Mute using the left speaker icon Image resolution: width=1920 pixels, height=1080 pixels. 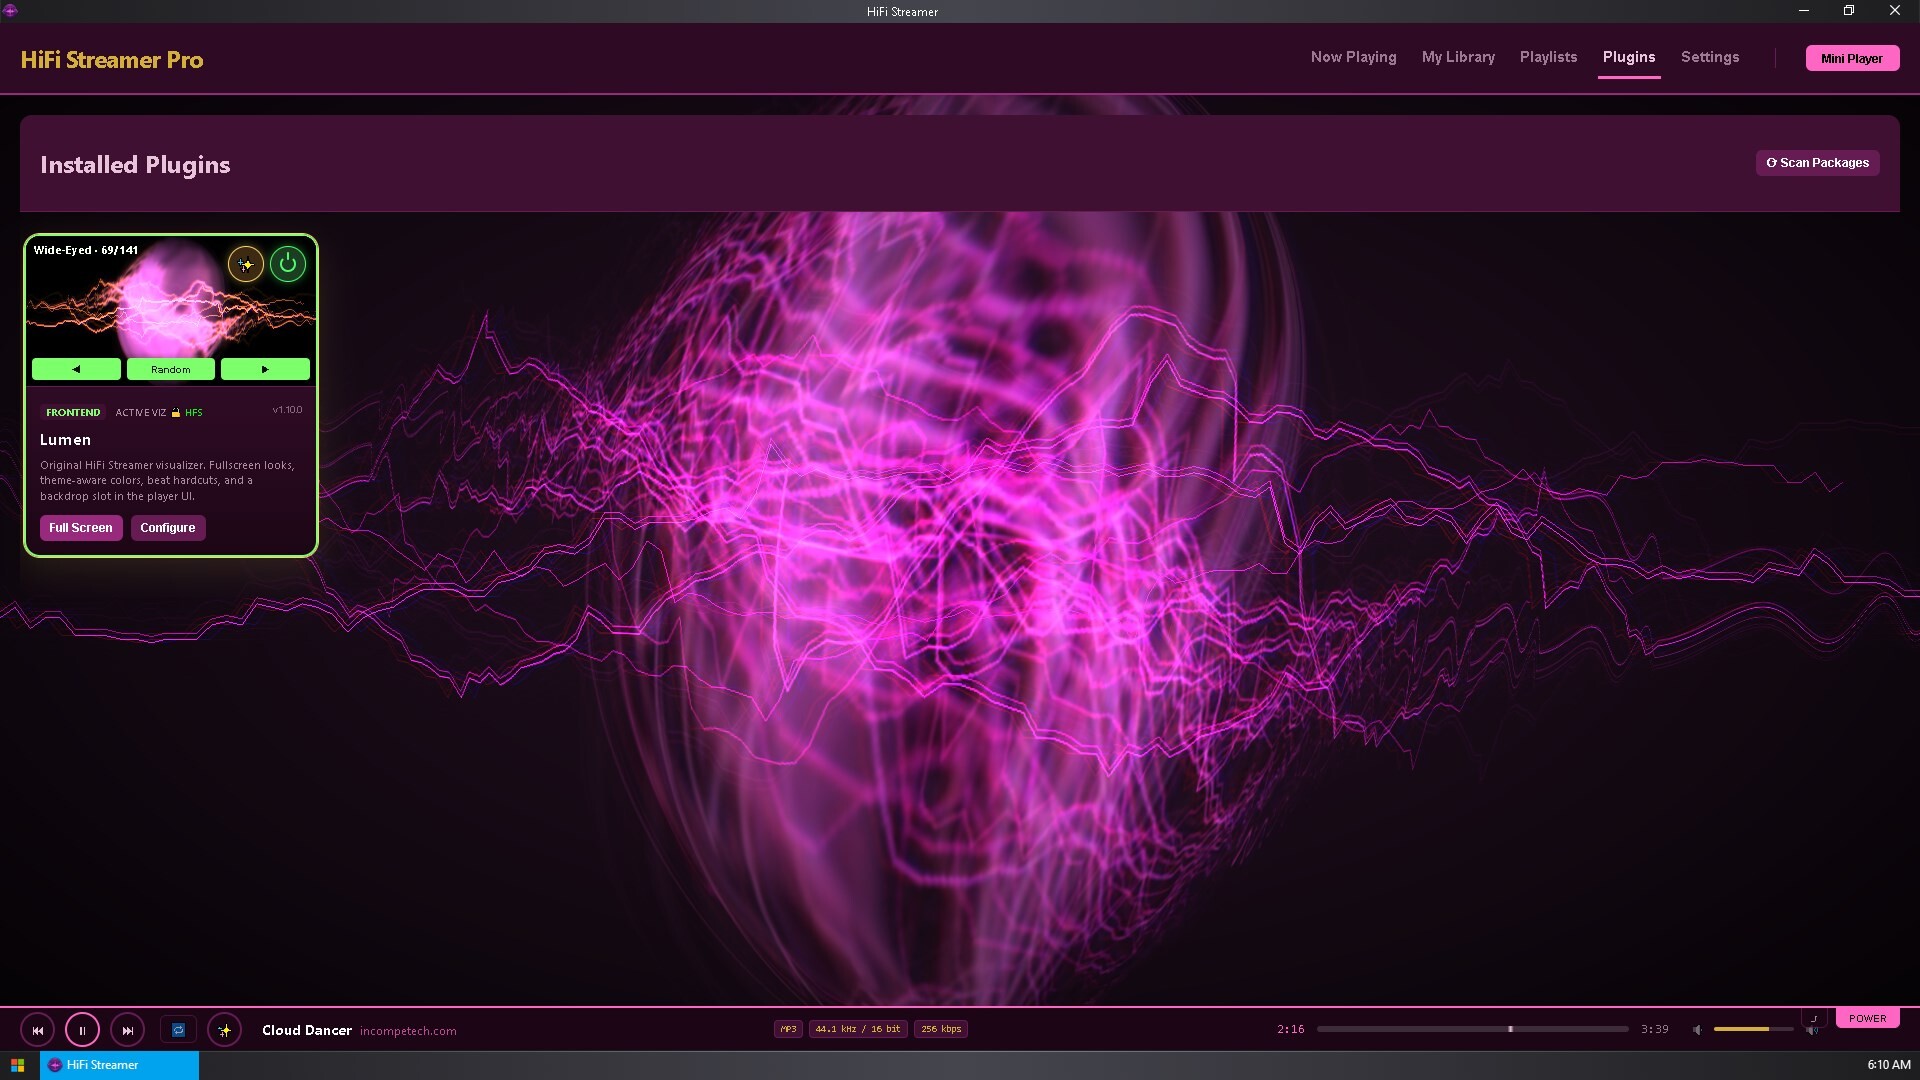(x=1697, y=1030)
